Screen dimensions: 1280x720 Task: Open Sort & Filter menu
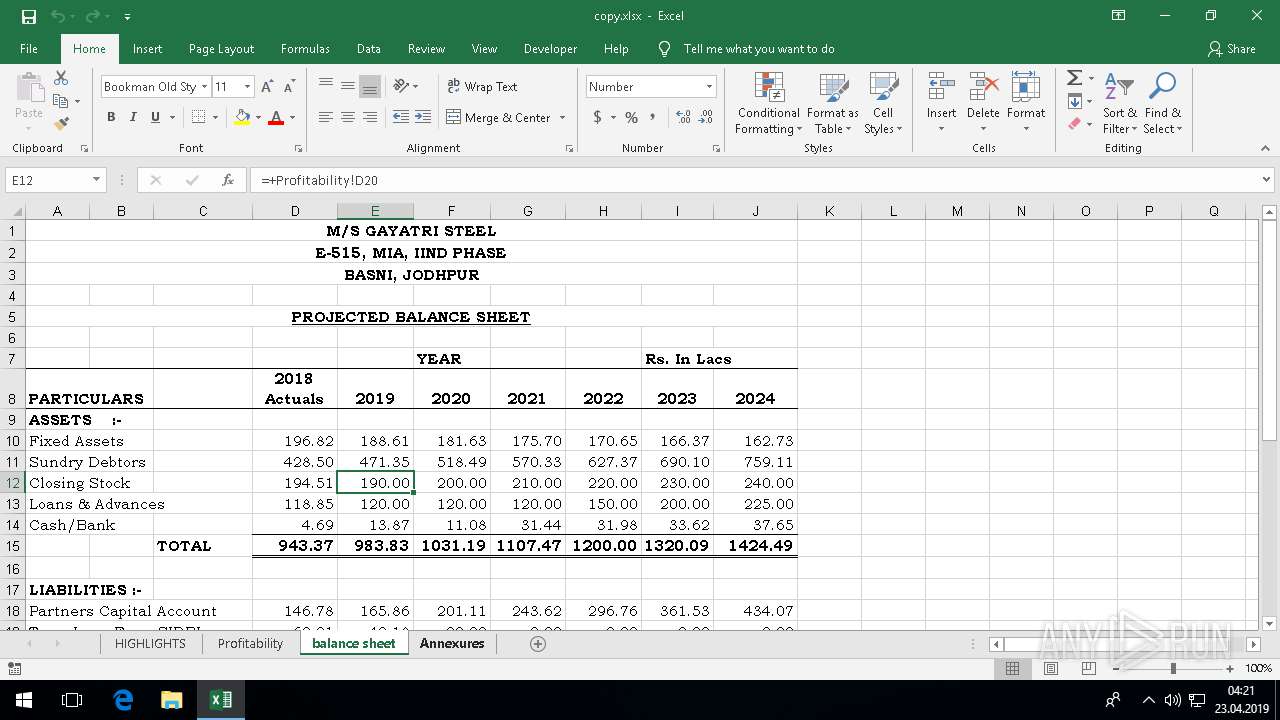(x=1119, y=103)
